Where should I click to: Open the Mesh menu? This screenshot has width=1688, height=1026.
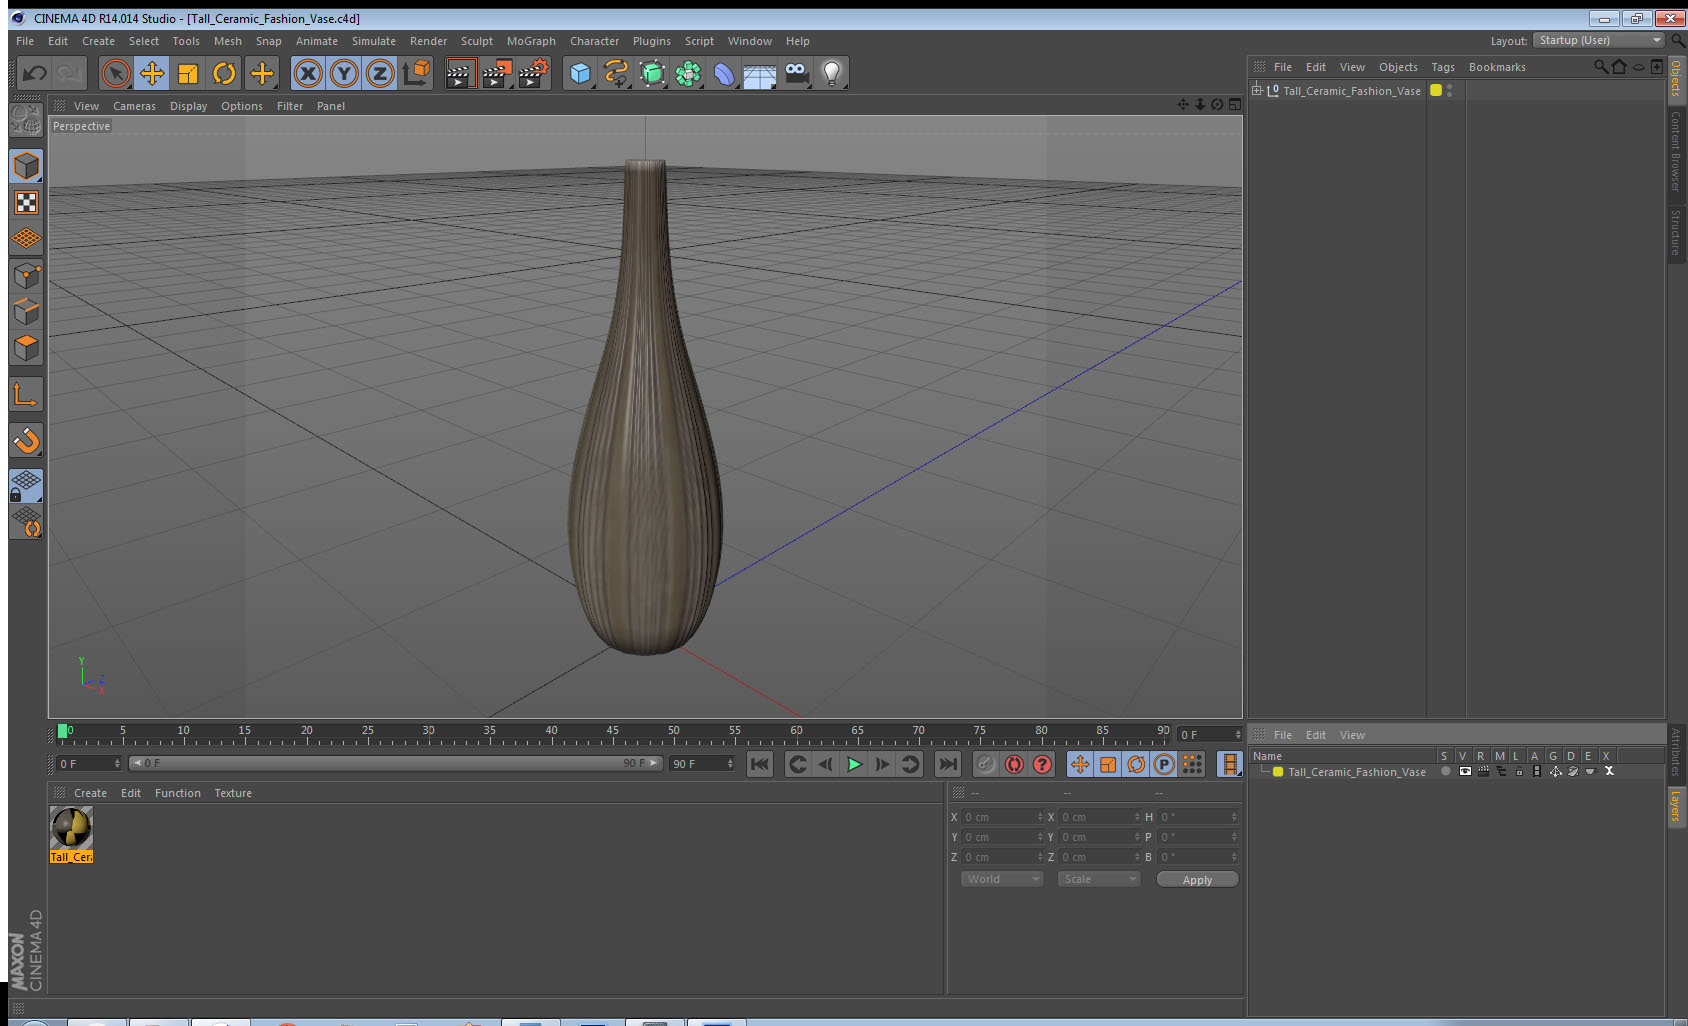[228, 41]
